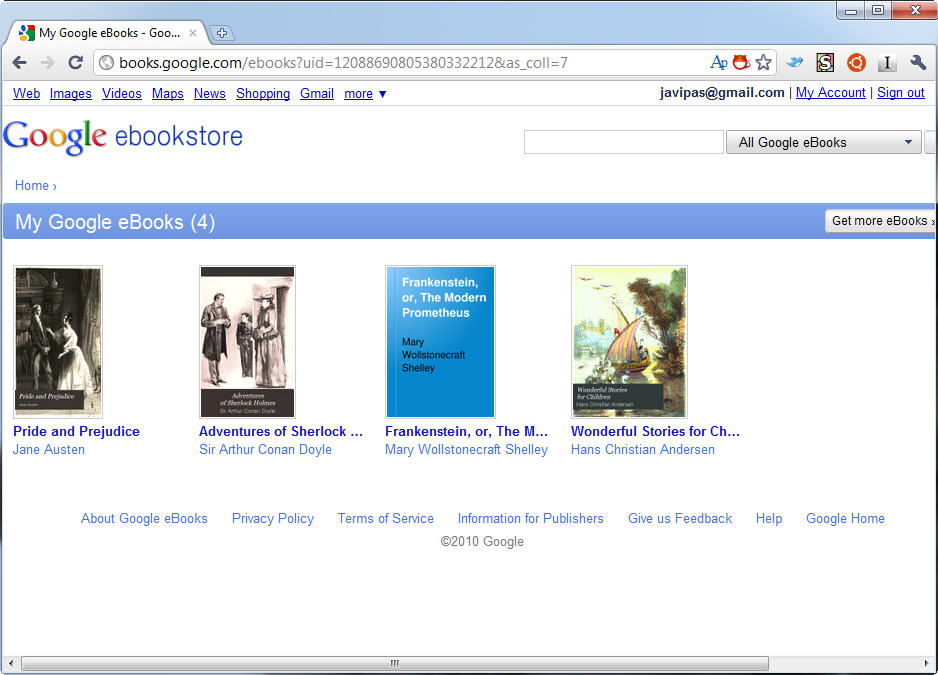
Task: Click the Jane Austen author link
Action: pyautogui.click(x=49, y=449)
